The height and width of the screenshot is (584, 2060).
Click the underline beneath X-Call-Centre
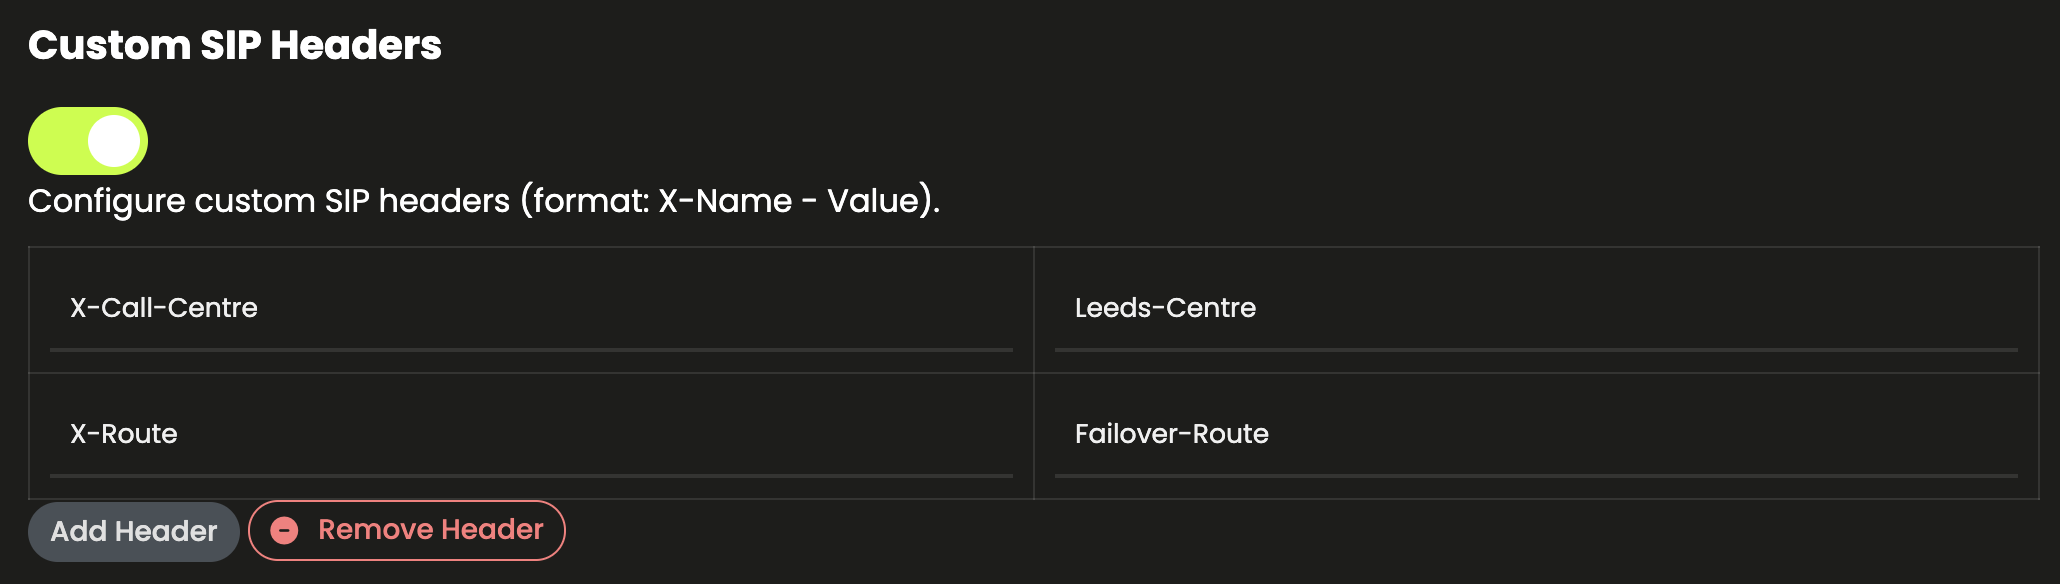(531, 350)
